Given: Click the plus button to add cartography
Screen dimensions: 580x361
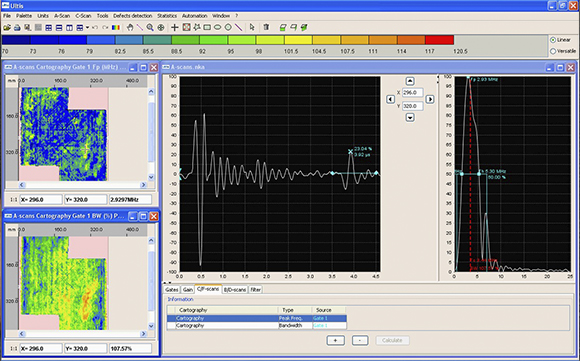Looking at the screenshot, I should click(335, 340).
